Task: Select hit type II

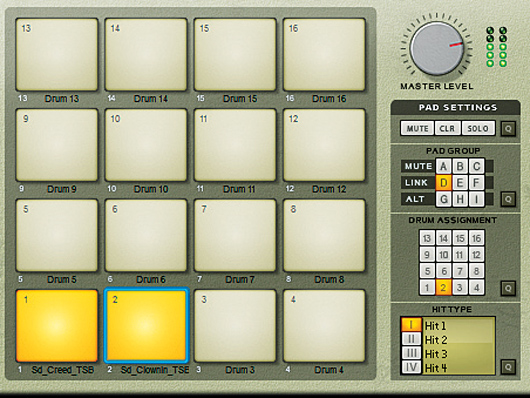Action: [411, 339]
